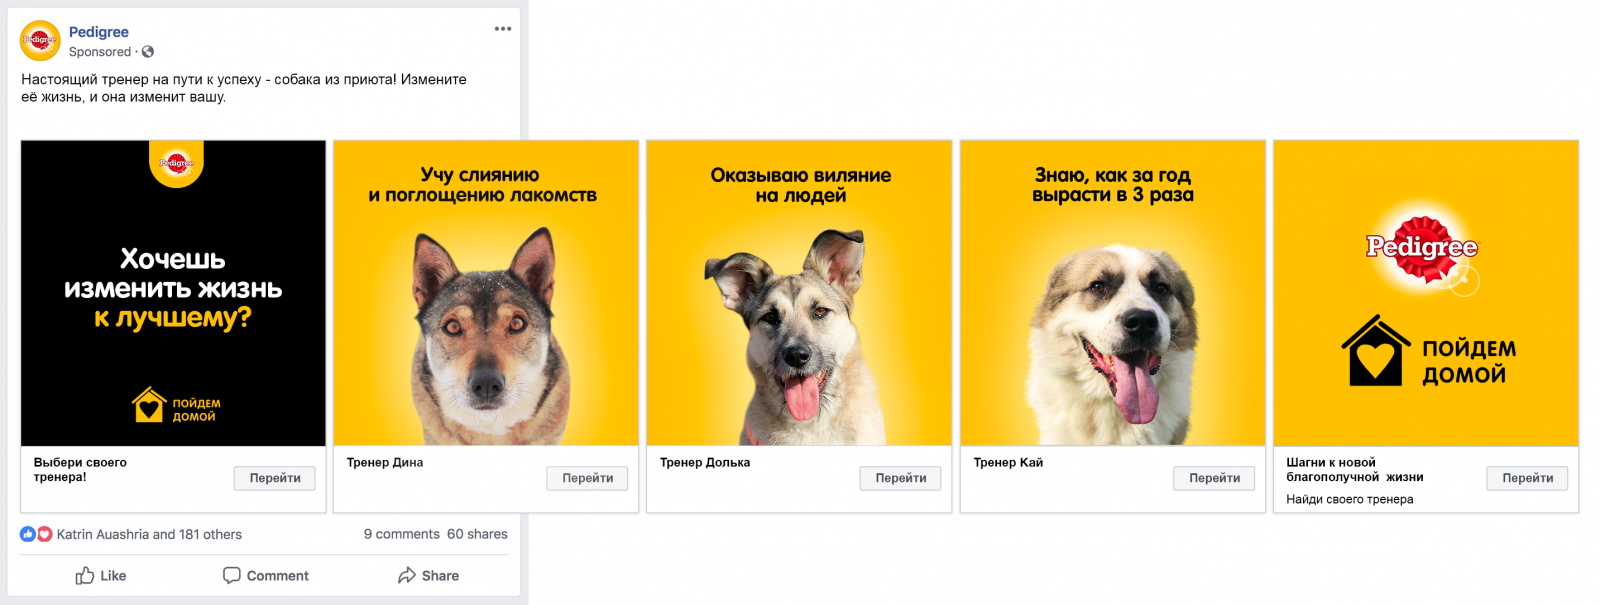The image size is (1600, 605).
Task: Click the blue like reaction emoji
Action: 28,534
